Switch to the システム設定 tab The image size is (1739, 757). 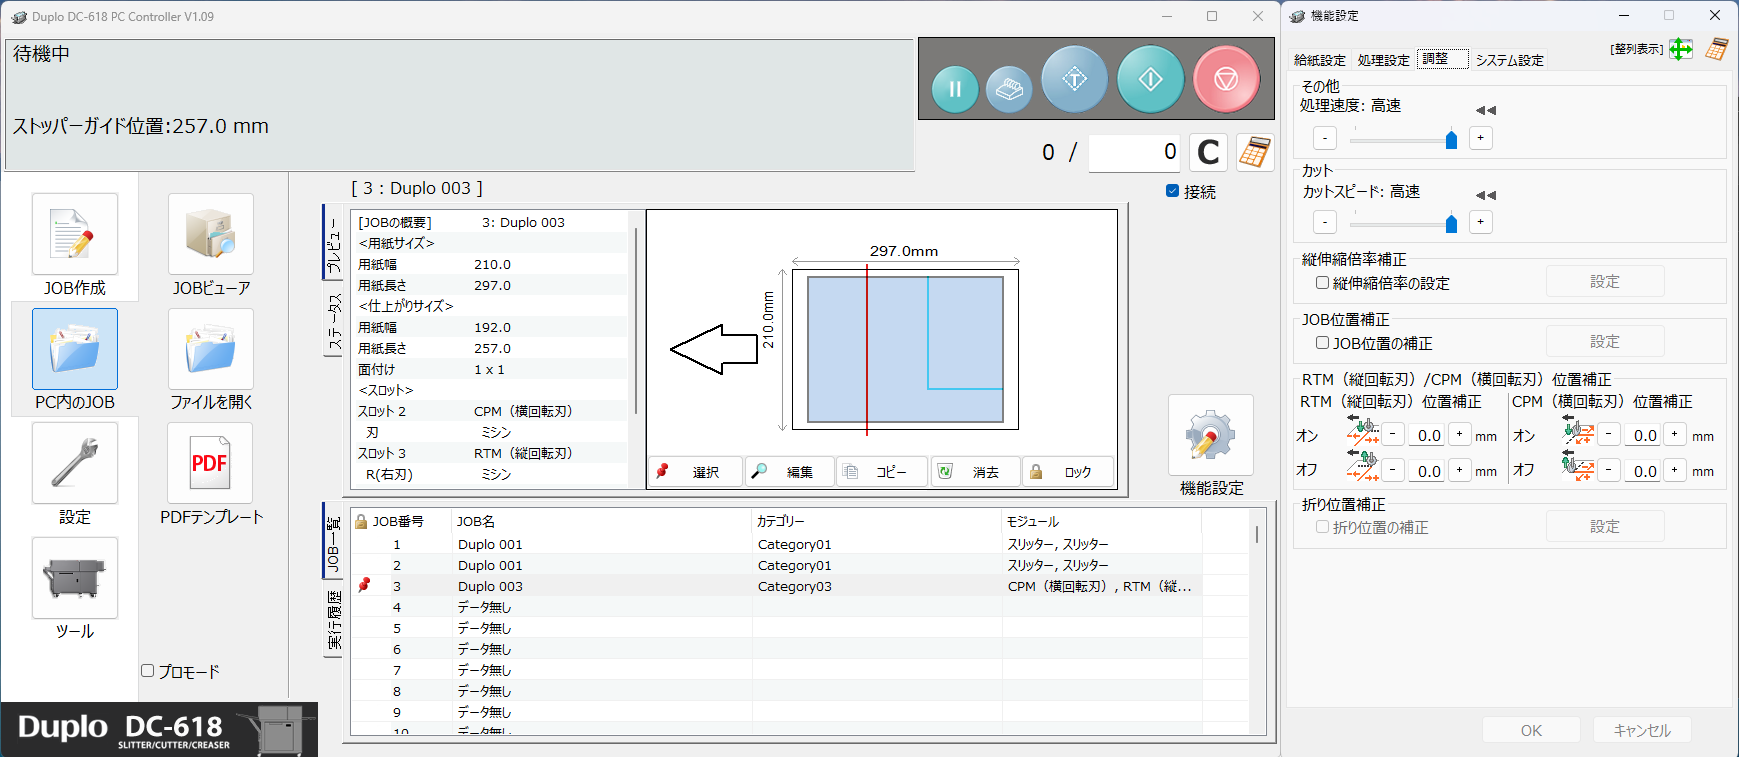[x=1509, y=60]
